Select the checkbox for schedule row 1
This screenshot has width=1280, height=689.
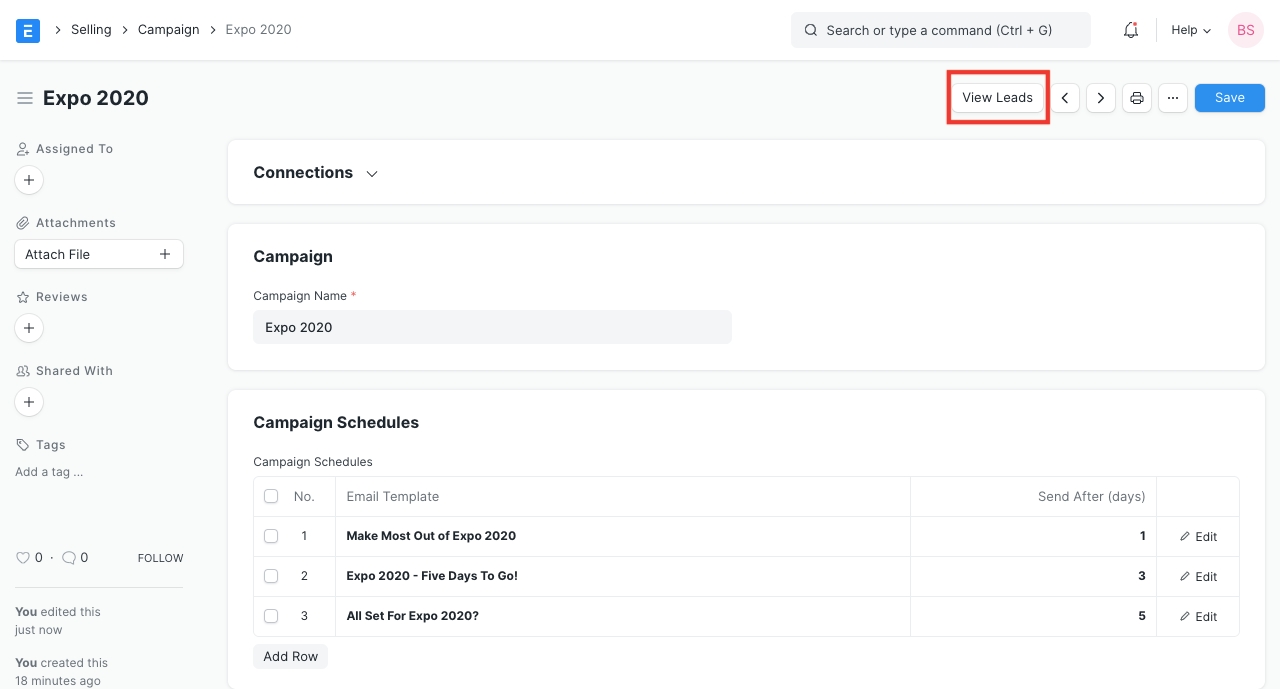point(271,536)
